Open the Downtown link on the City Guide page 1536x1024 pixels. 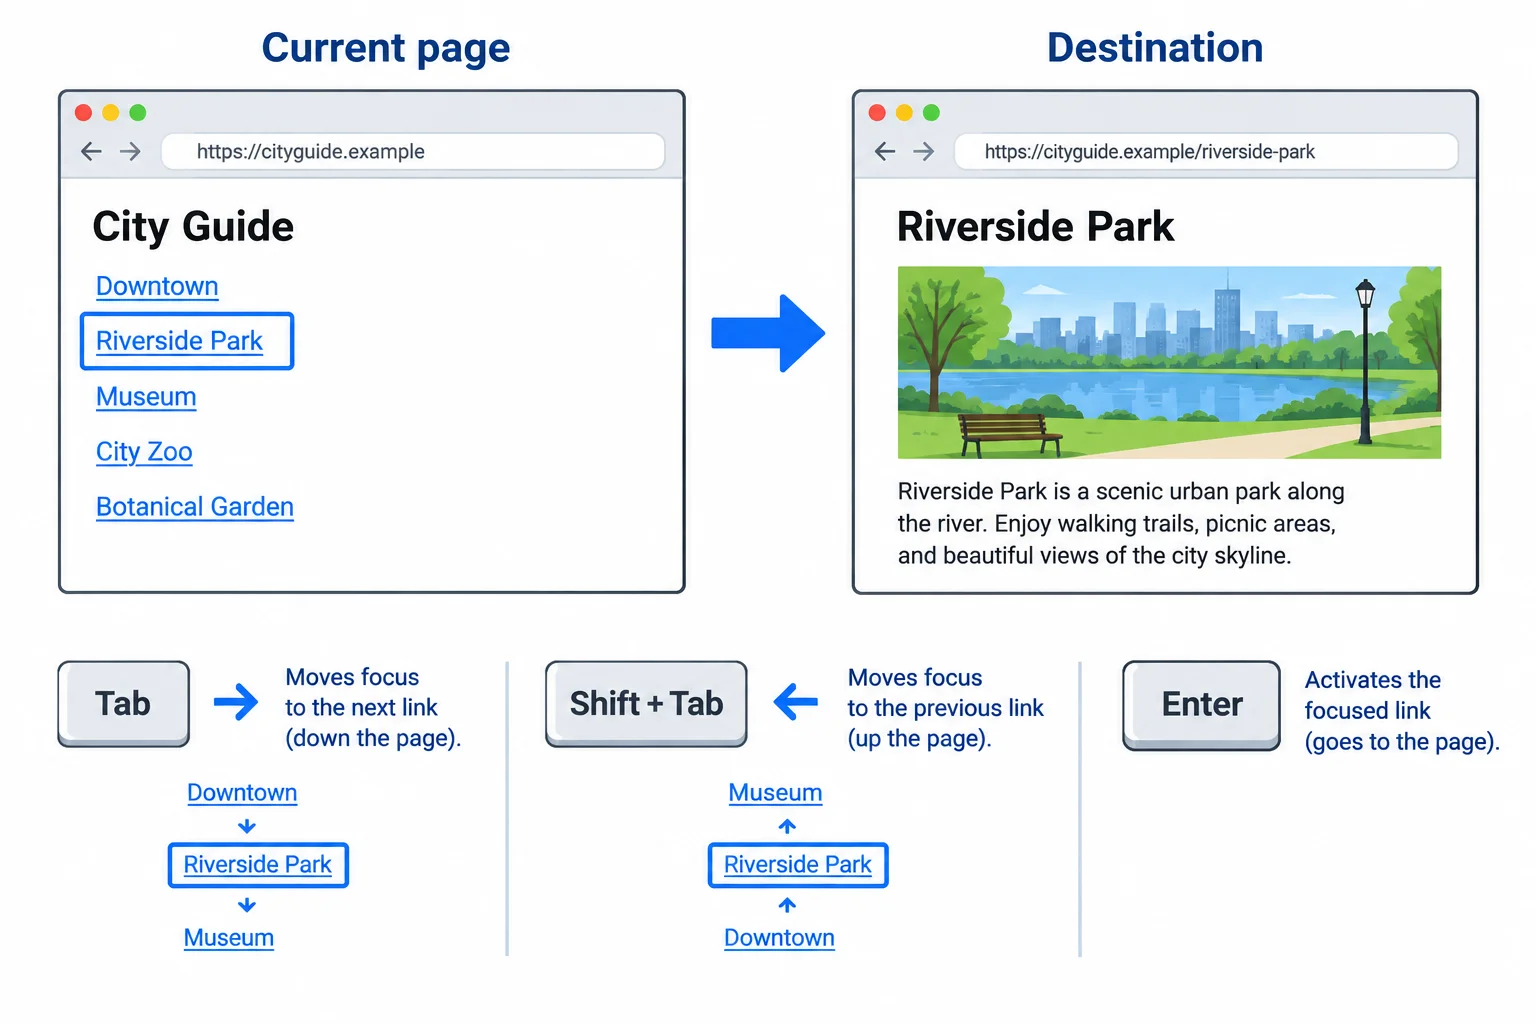157,286
